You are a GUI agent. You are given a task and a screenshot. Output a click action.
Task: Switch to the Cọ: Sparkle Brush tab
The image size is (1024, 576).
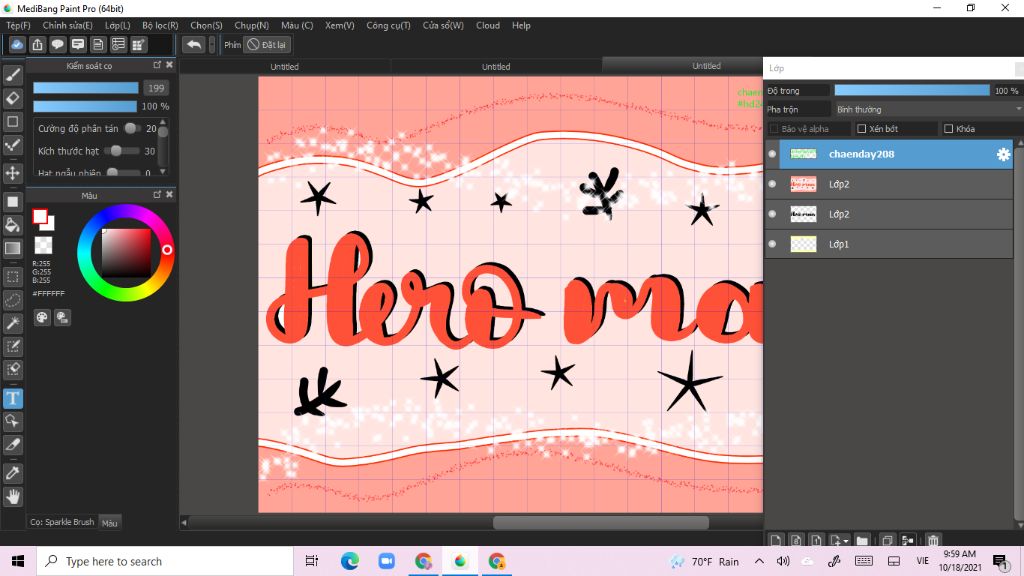point(62,522)
